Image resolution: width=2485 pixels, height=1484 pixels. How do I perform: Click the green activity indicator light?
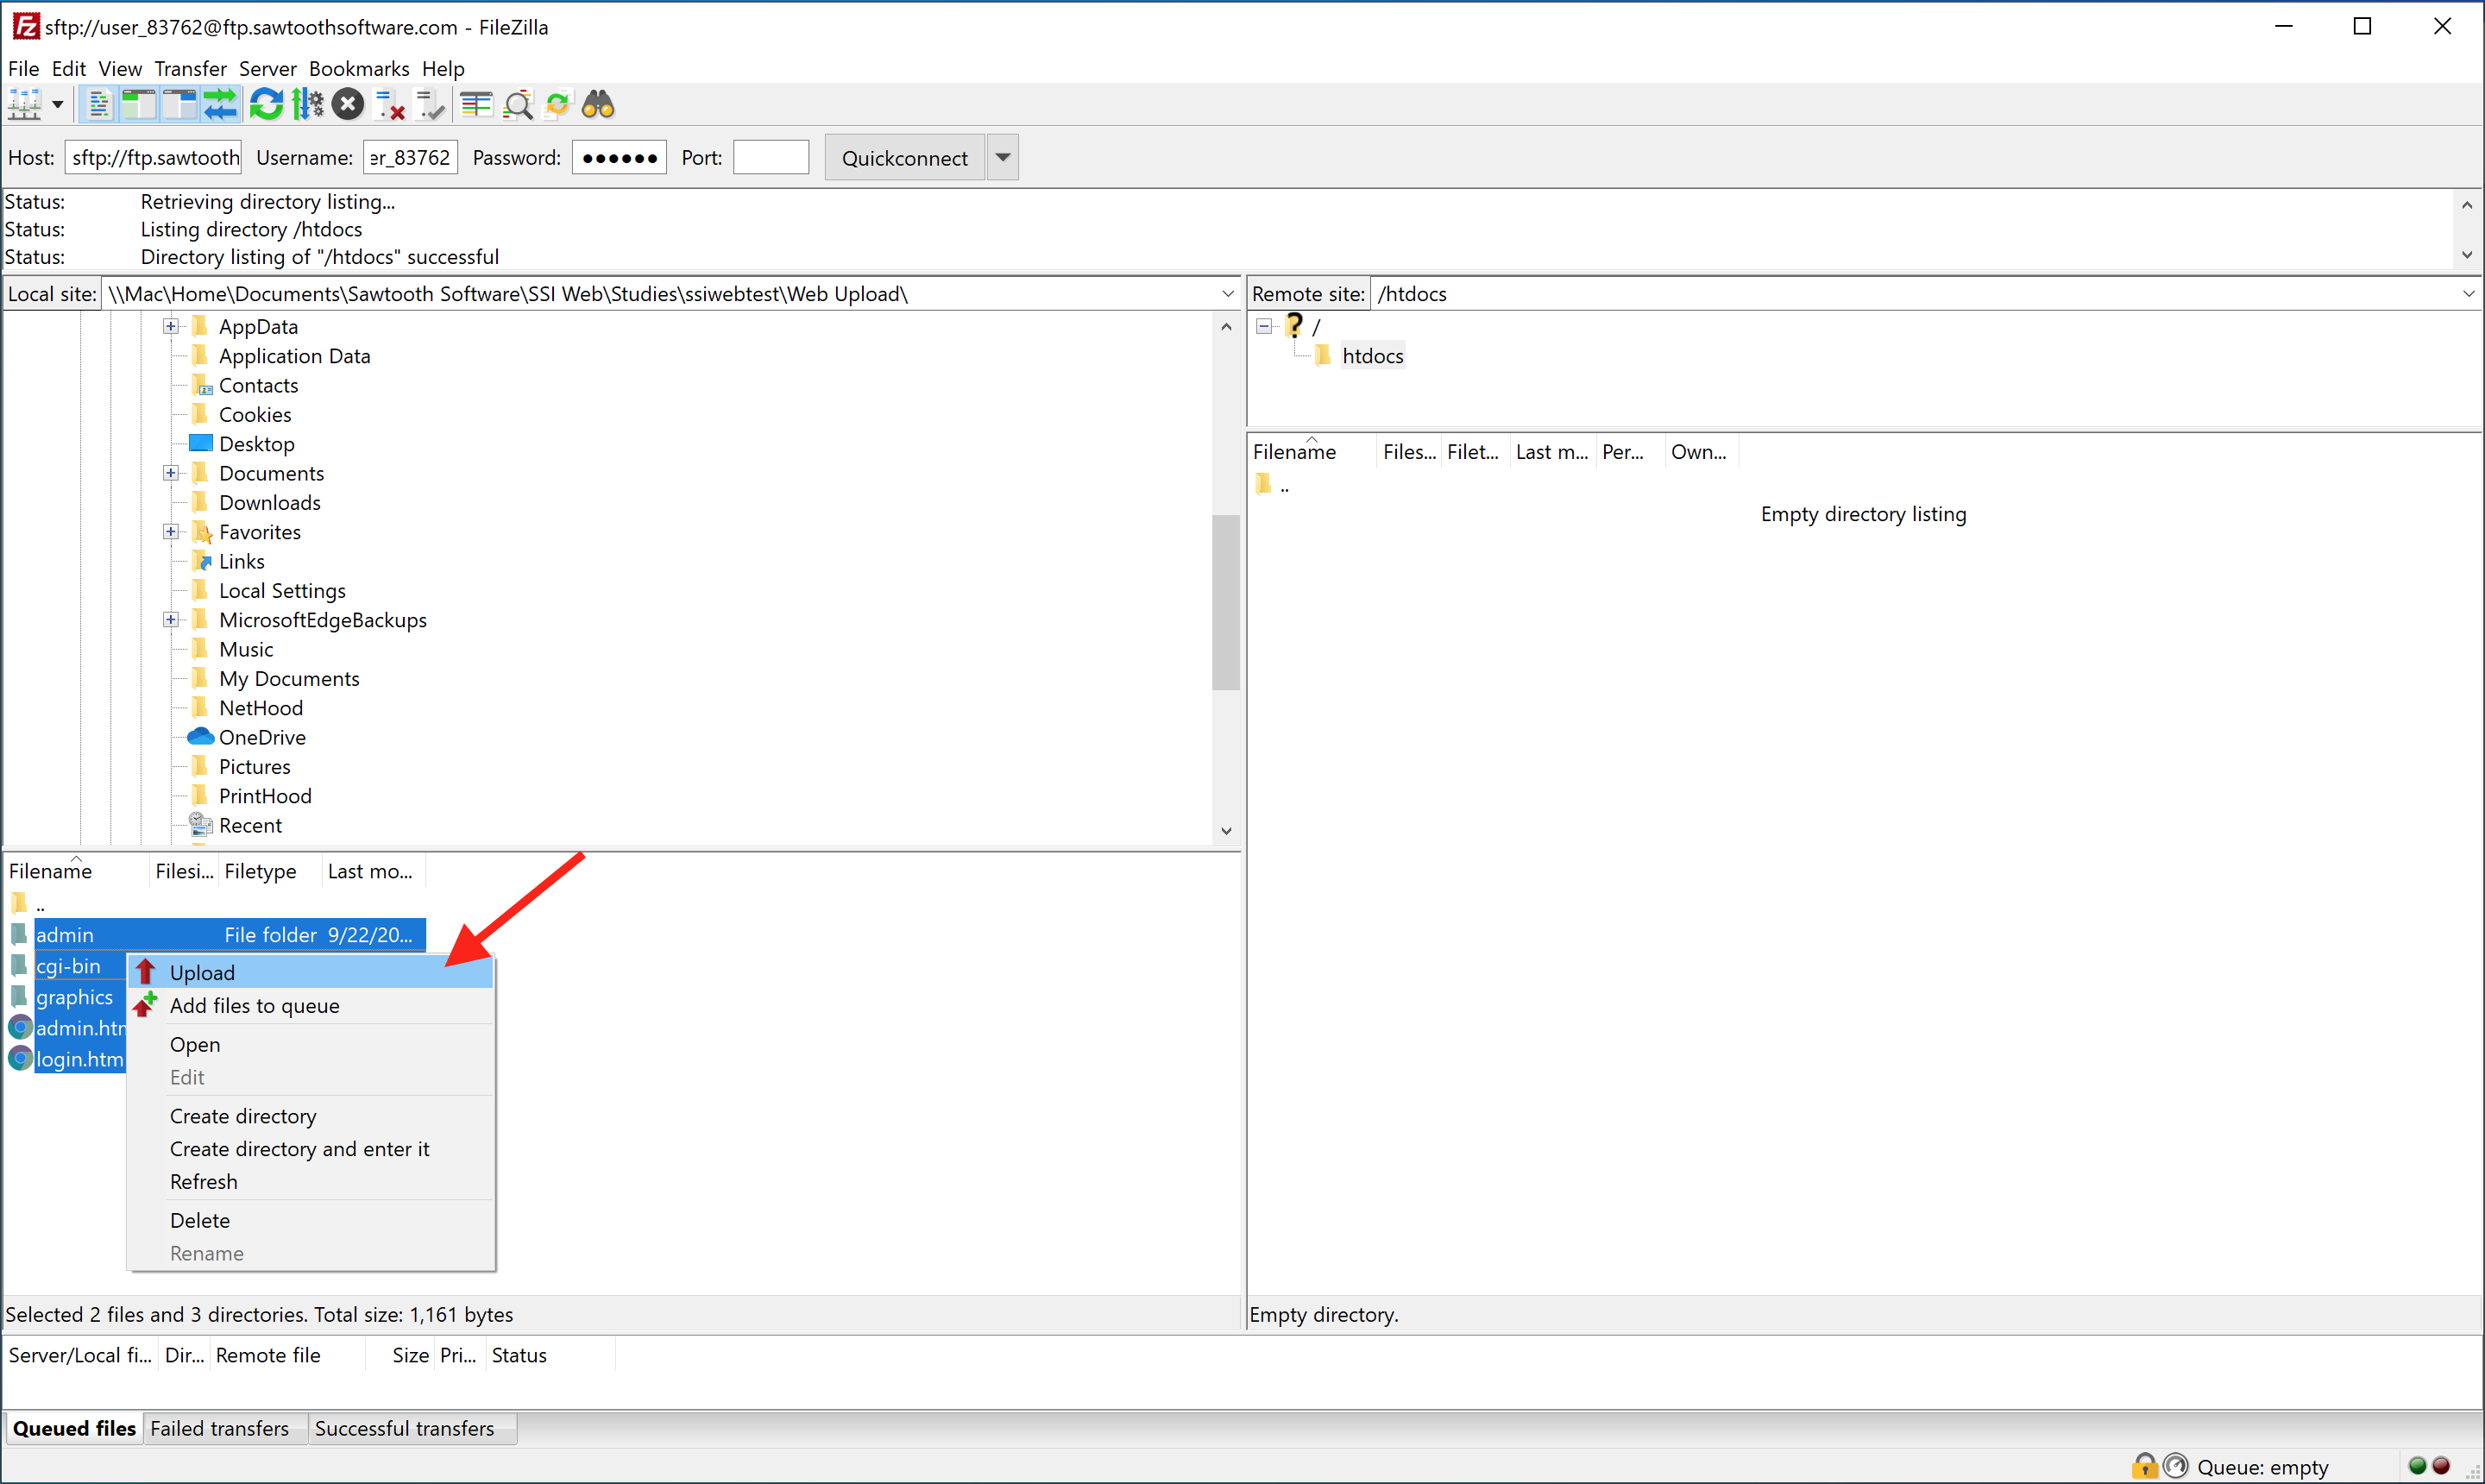point(2418,1466)
